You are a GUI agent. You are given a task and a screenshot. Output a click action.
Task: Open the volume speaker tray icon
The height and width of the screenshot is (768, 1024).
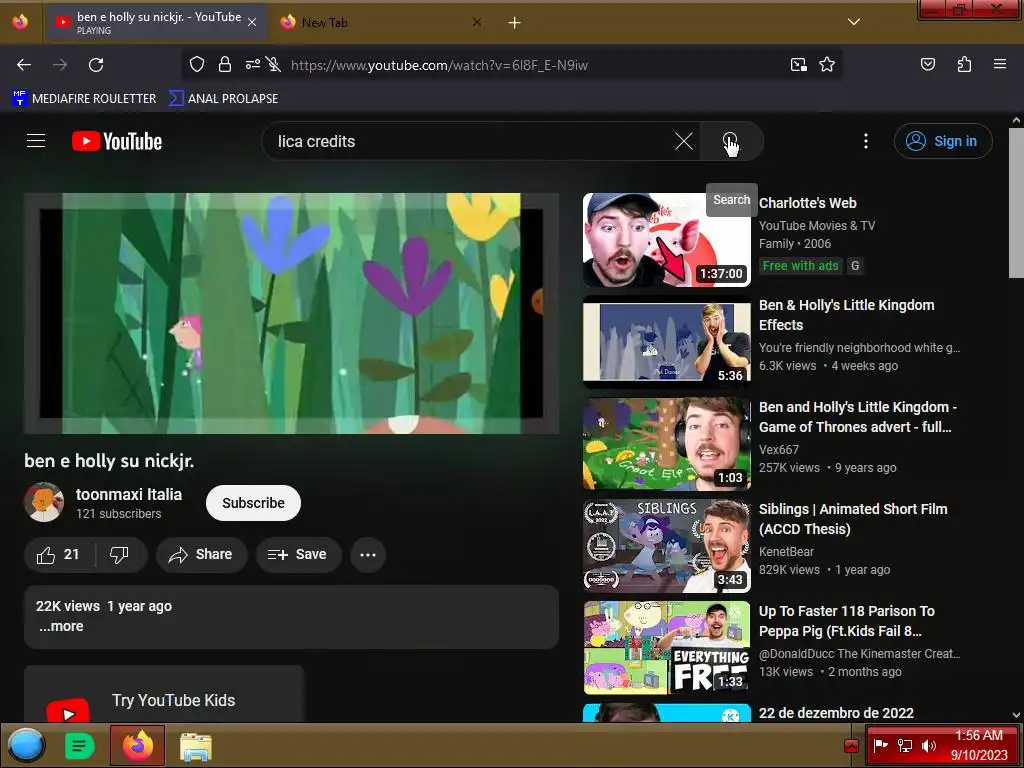(x=928, y=745)
